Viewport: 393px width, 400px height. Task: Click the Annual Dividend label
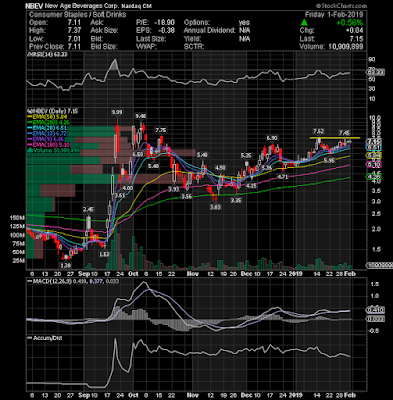209,31
